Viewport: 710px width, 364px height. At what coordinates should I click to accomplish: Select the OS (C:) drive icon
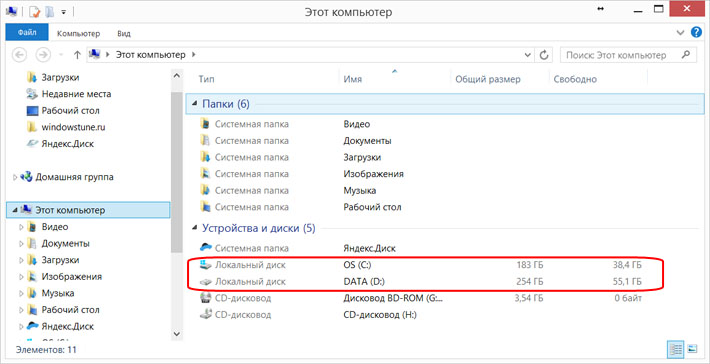[206, 265]
